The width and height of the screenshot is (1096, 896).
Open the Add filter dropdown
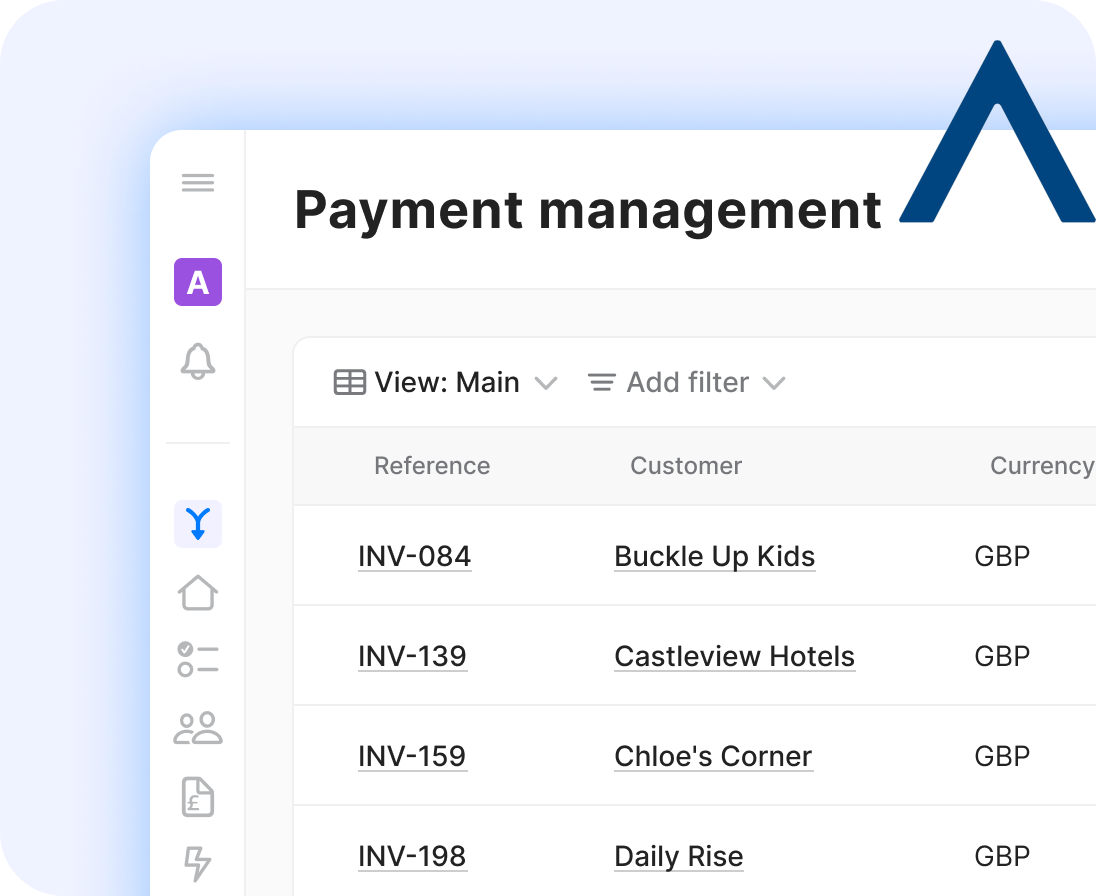pyautogui.click(x=687, y=382)
